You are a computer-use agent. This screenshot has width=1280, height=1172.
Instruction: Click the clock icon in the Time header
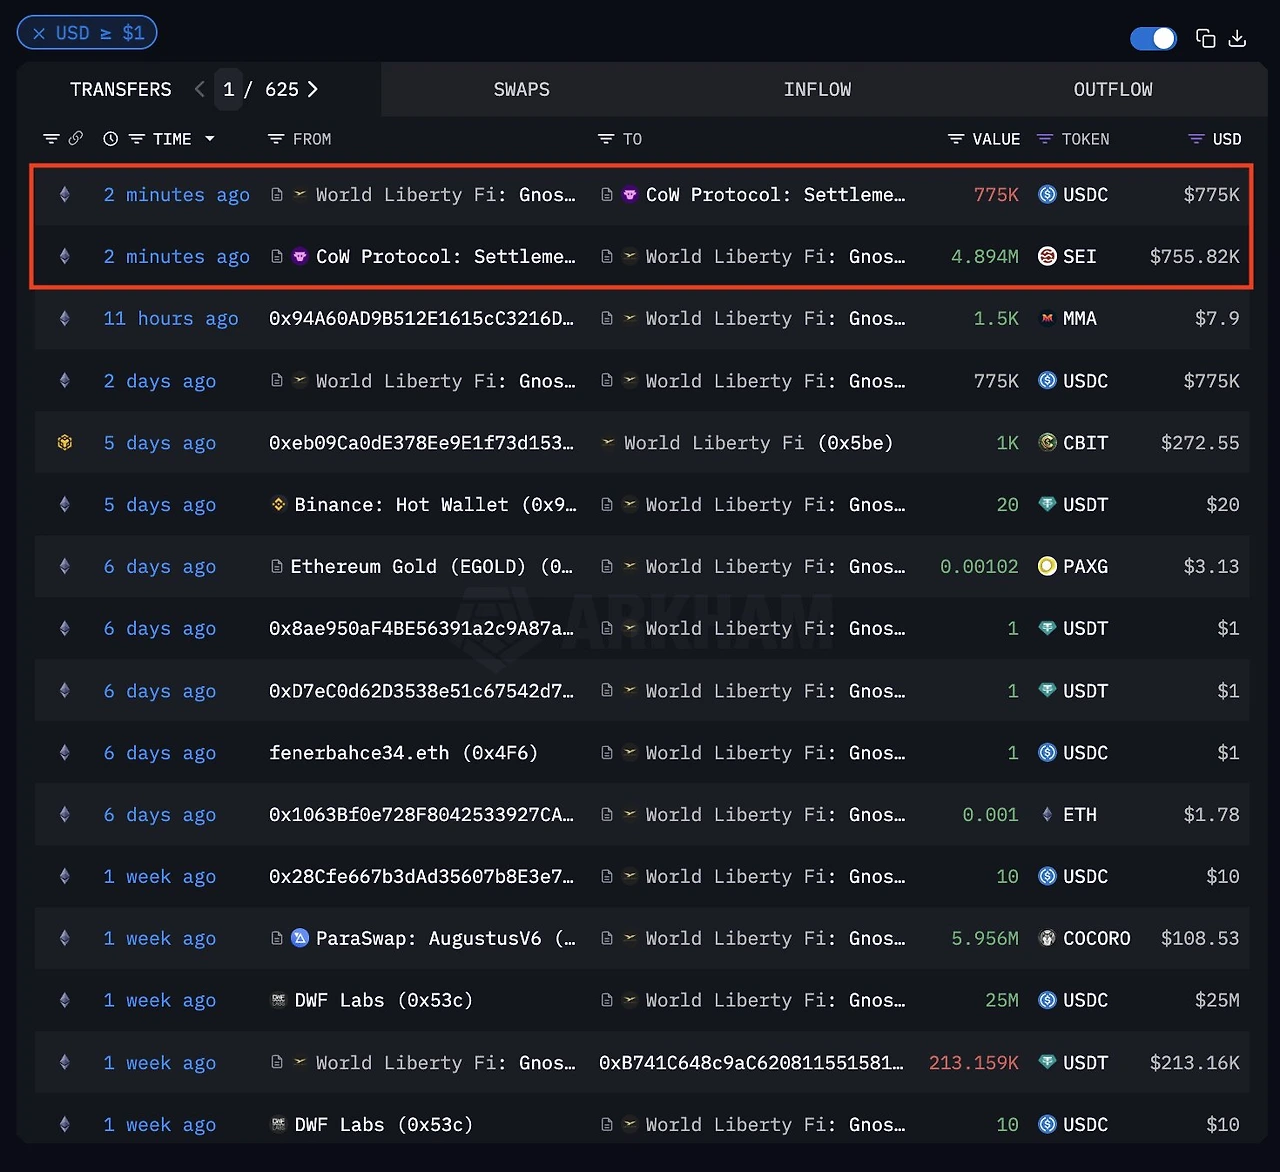(110, 139)
